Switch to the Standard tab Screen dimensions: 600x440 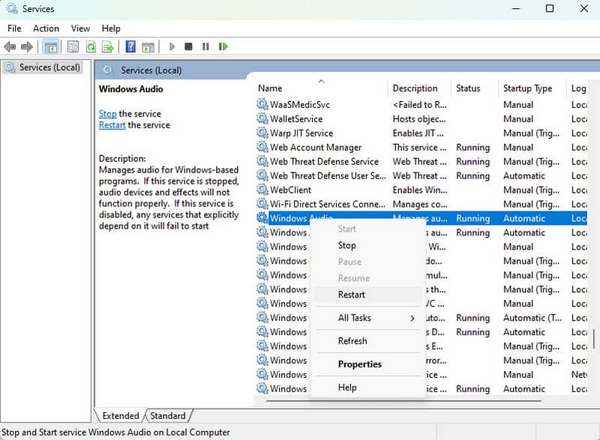[x=168, y=416]
